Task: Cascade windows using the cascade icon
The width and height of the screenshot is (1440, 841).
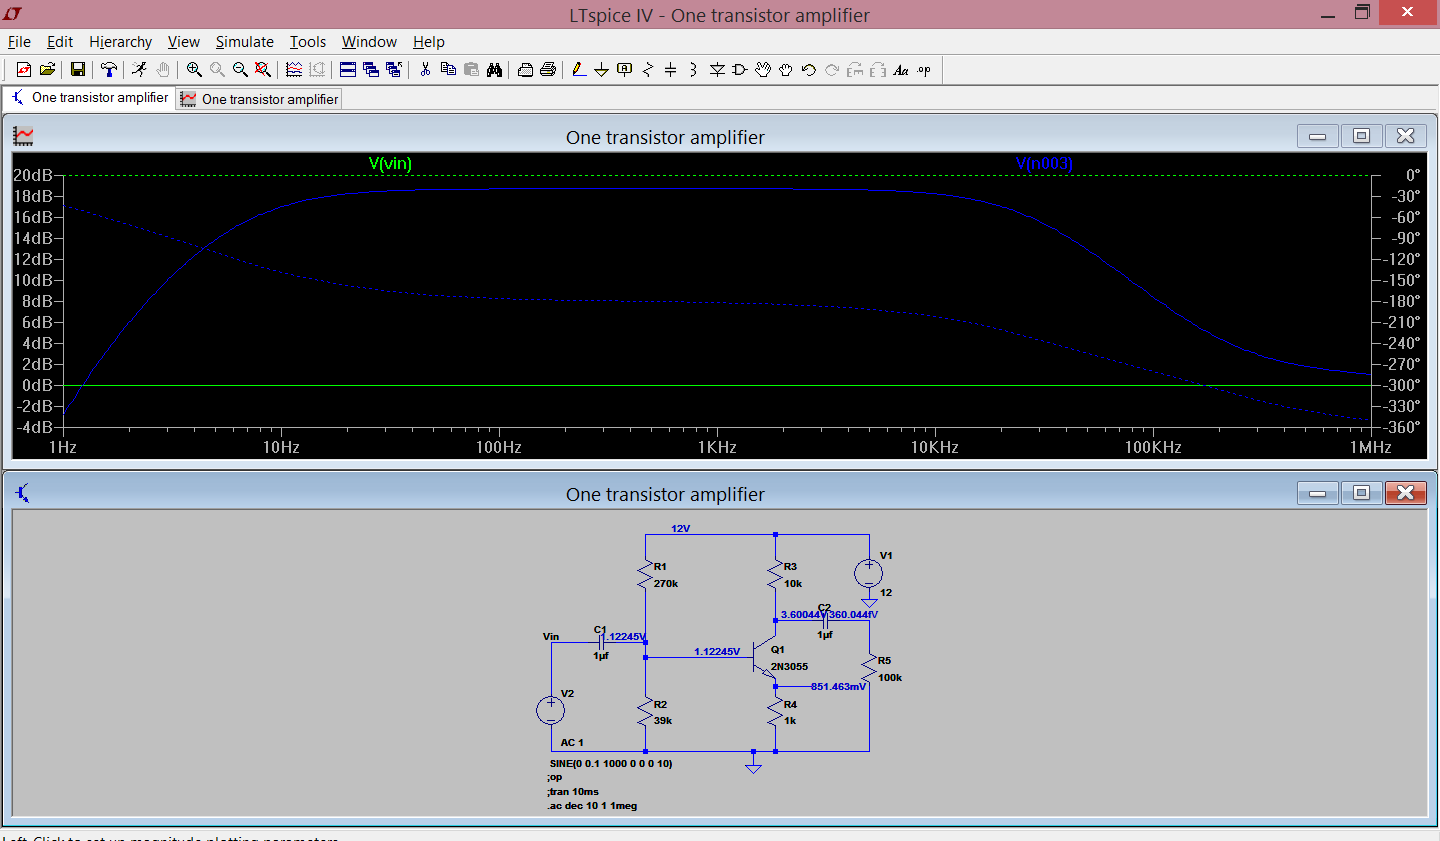Action: point(371,69)
